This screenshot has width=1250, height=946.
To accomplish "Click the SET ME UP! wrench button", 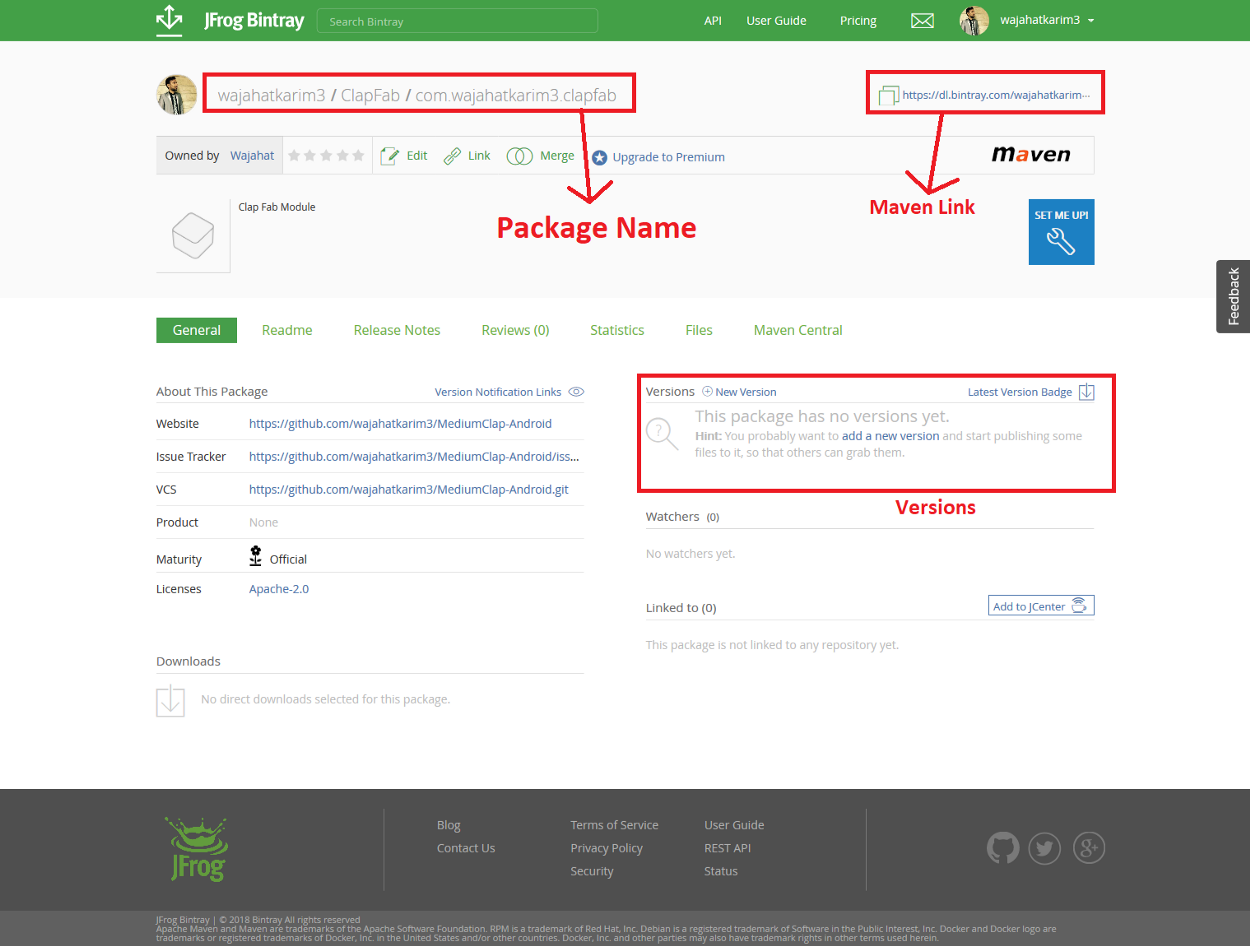I will [x=1061, y=232].
